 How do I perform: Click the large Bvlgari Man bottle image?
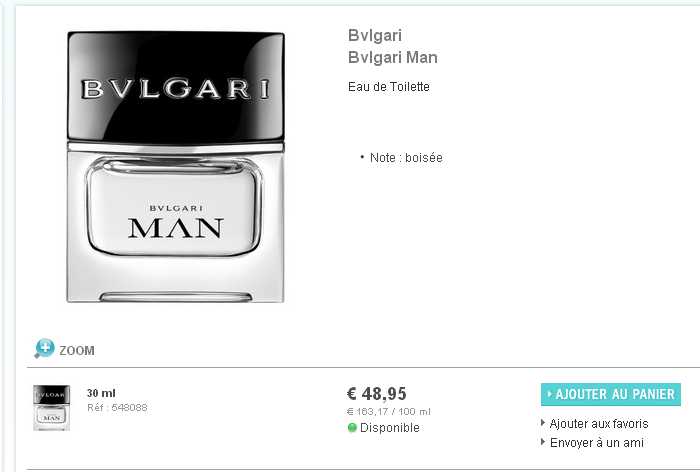(175, 167)
